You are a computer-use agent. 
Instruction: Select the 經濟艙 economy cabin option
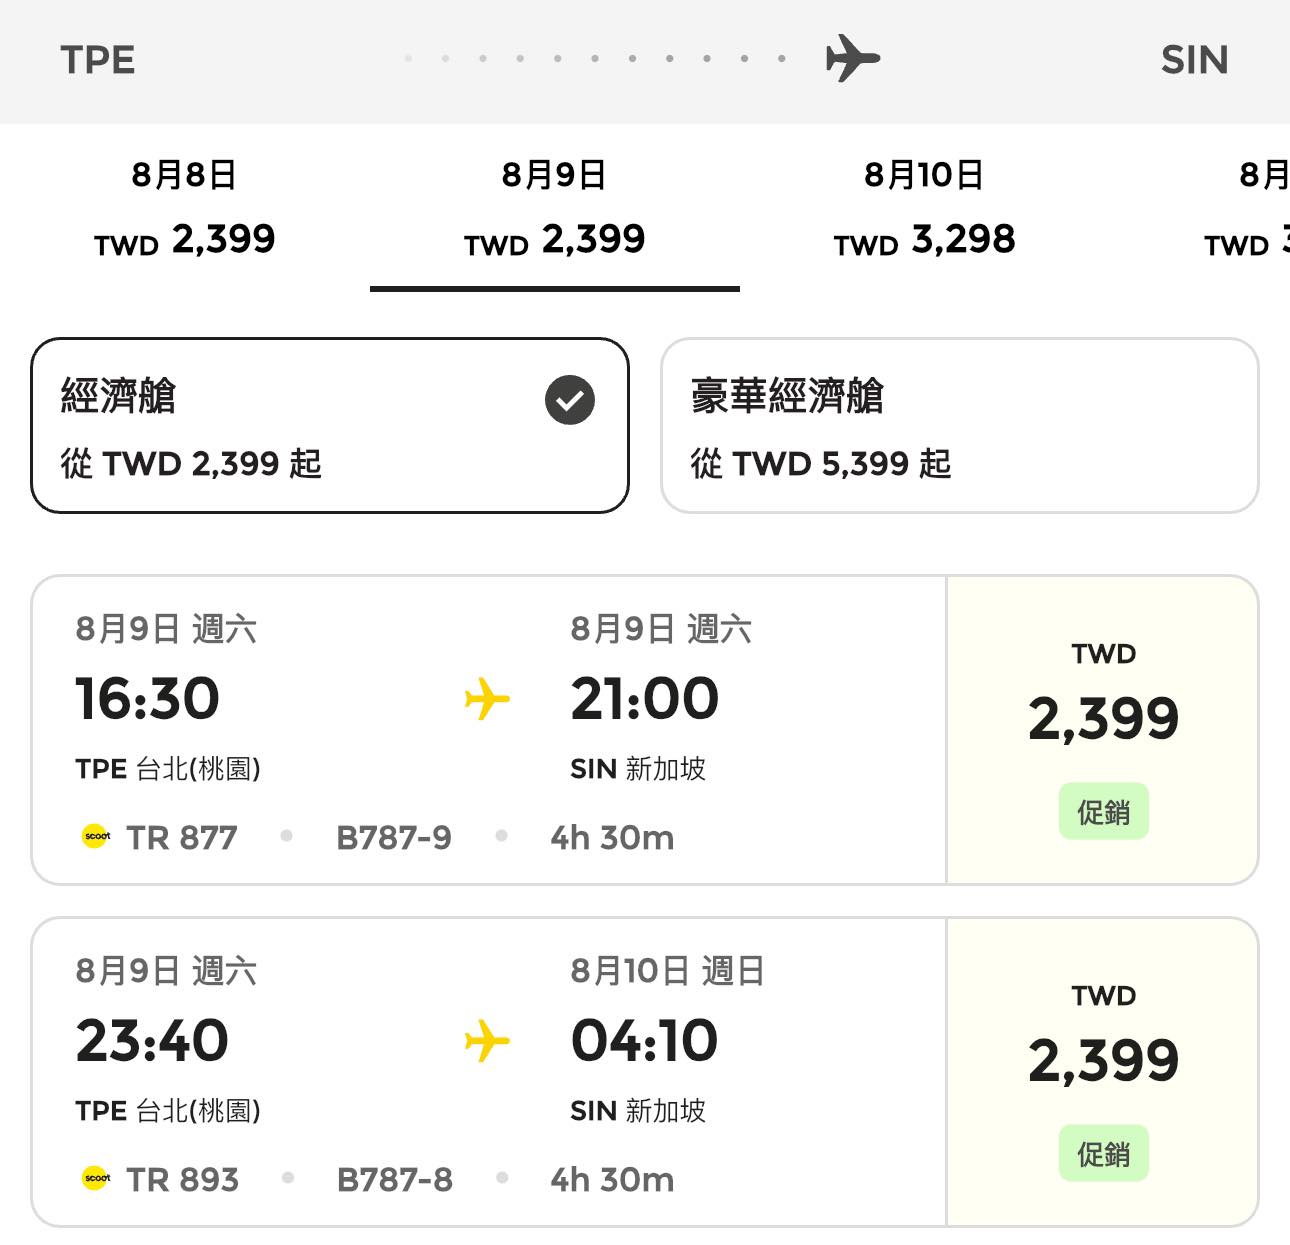coord(330,426)
